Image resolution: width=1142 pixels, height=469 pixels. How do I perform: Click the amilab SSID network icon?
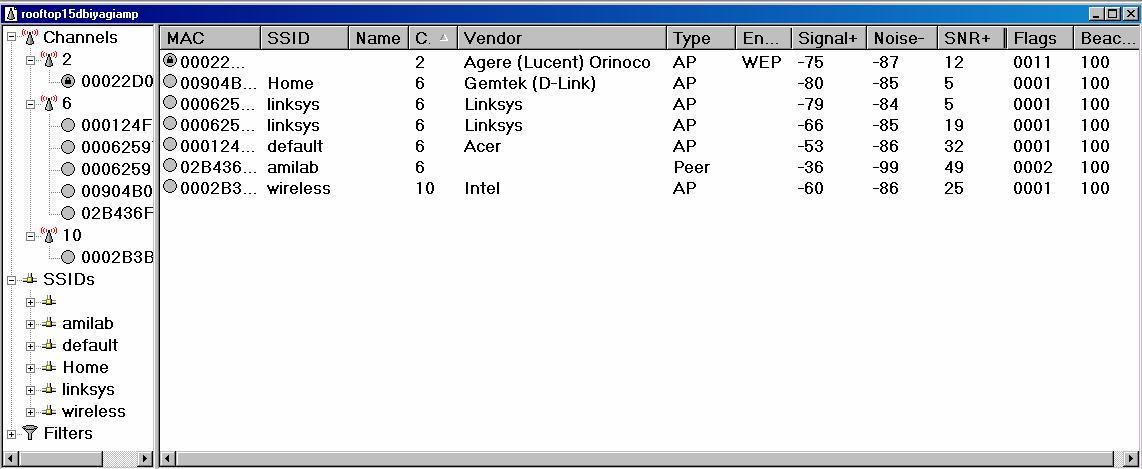tap(48, 324)
